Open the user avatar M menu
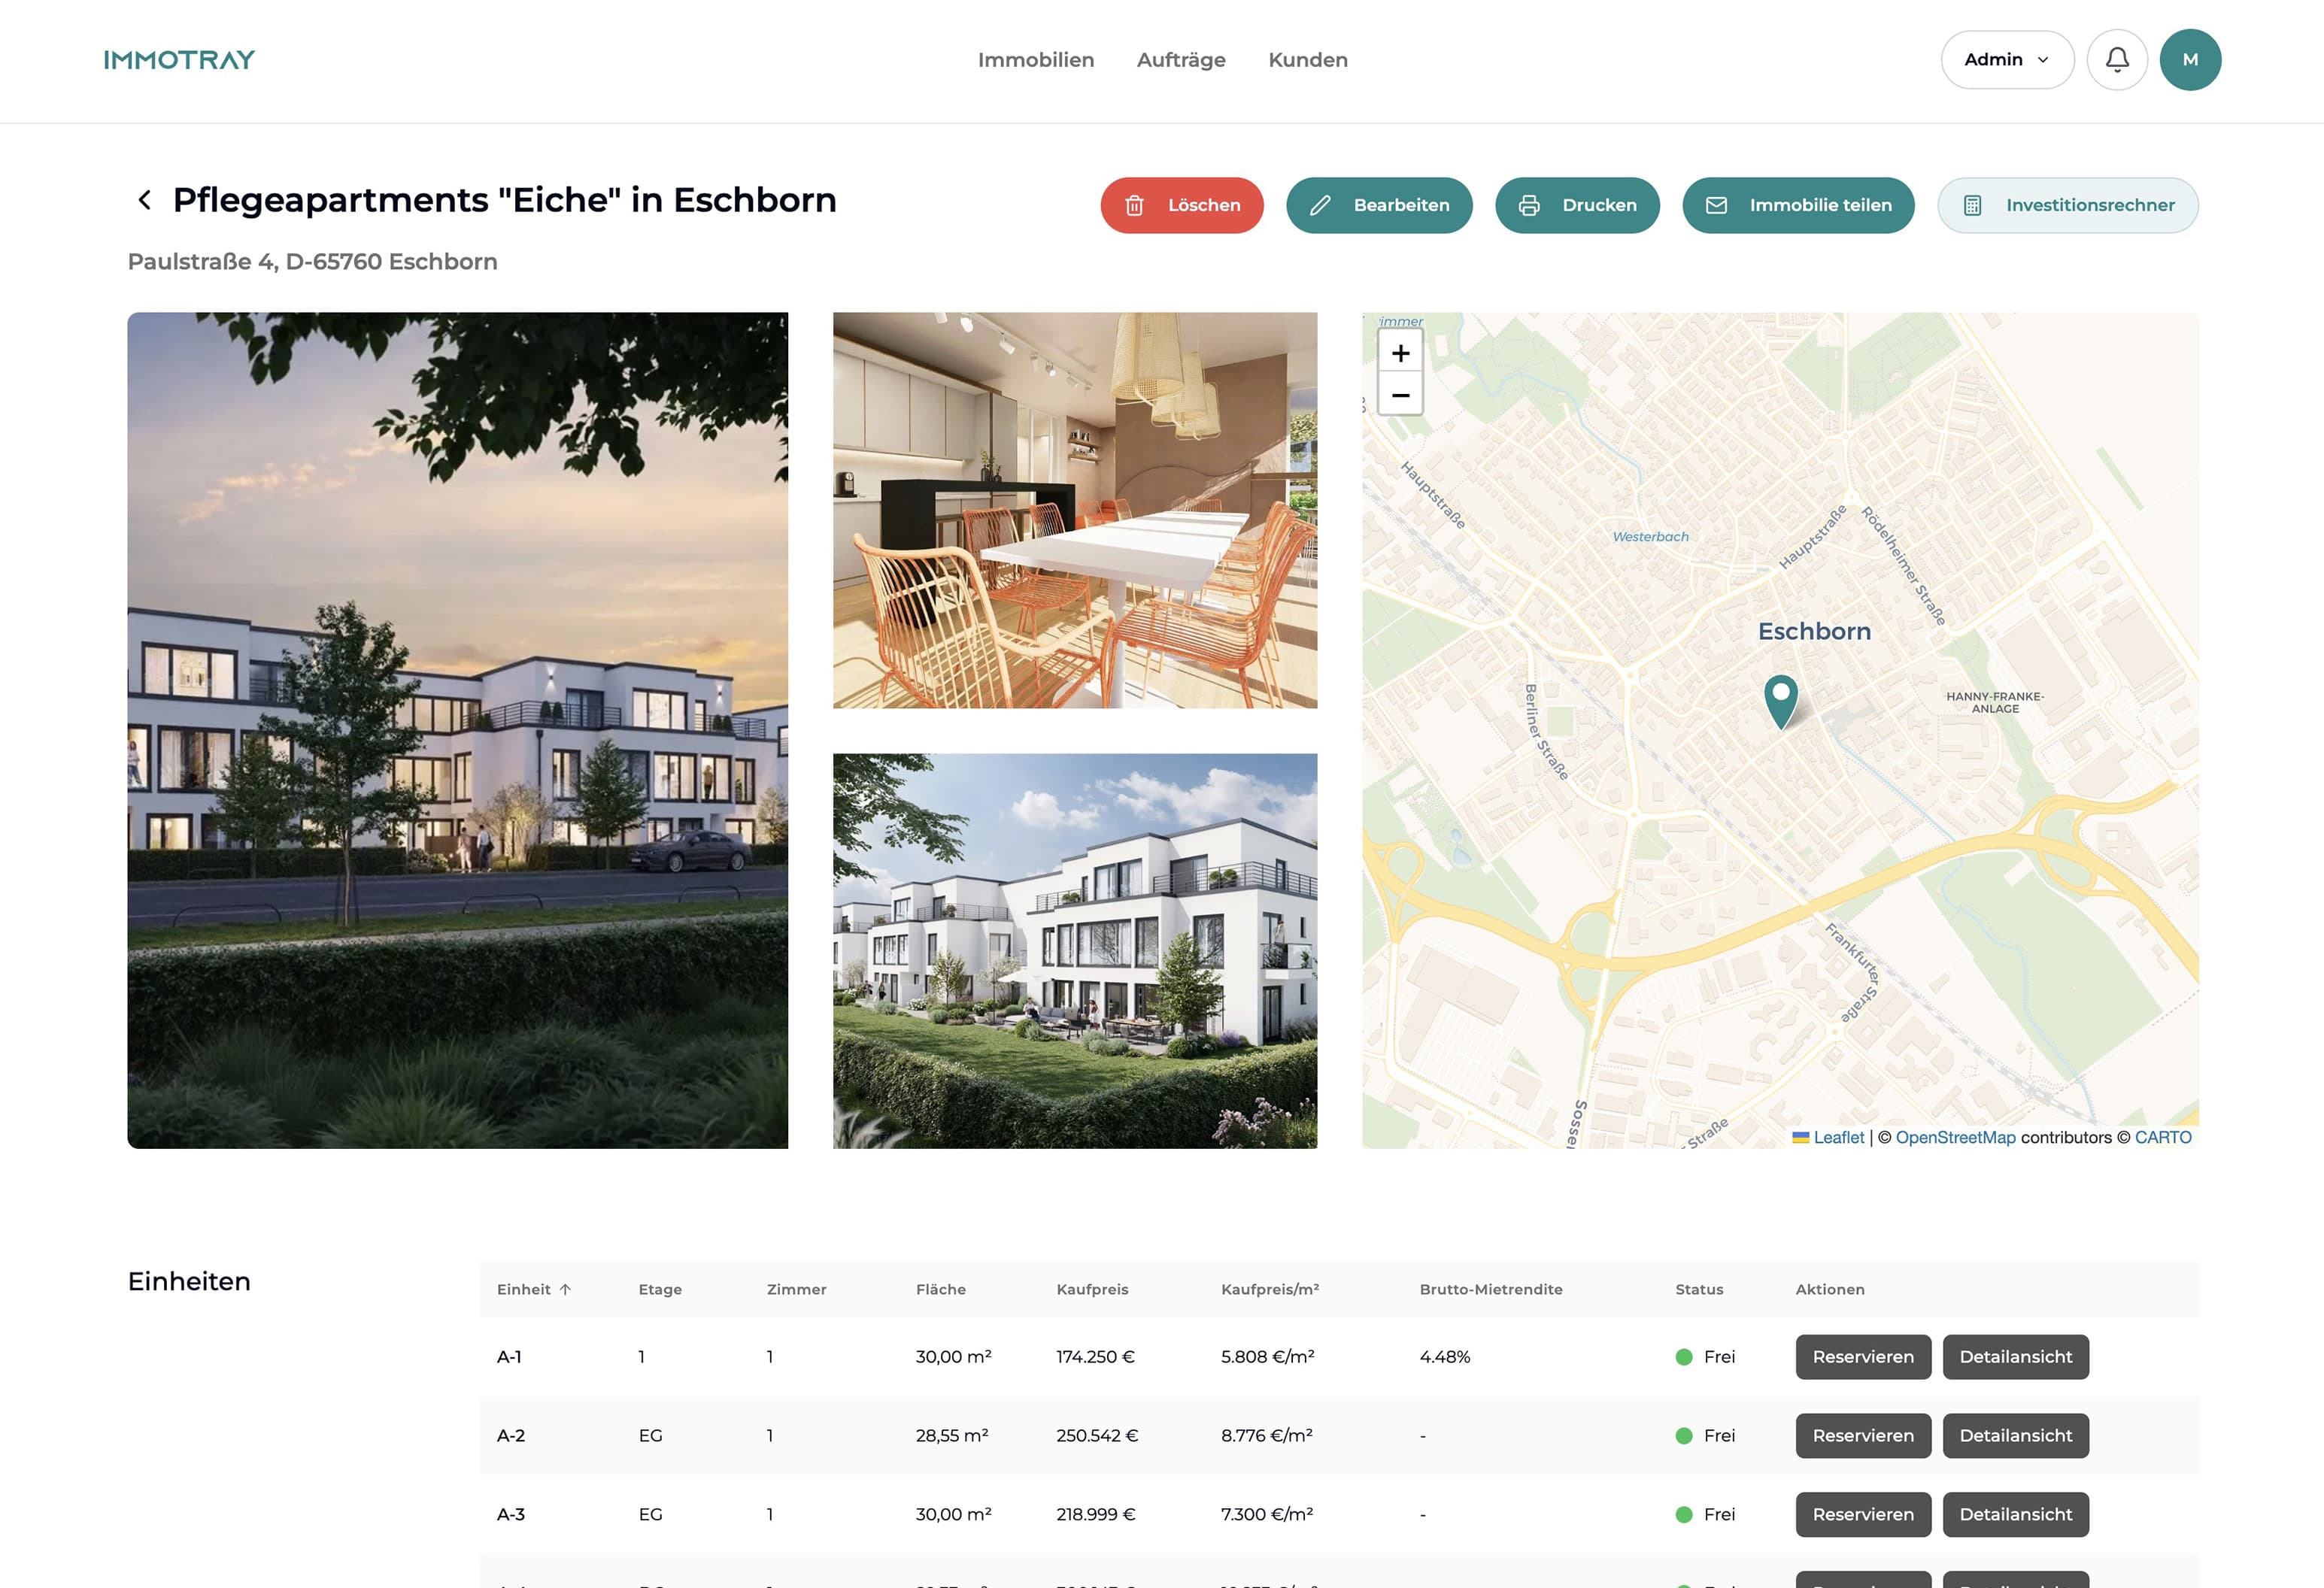The height and width of the screenshot is (1588, 2324). coord(2189,60)
